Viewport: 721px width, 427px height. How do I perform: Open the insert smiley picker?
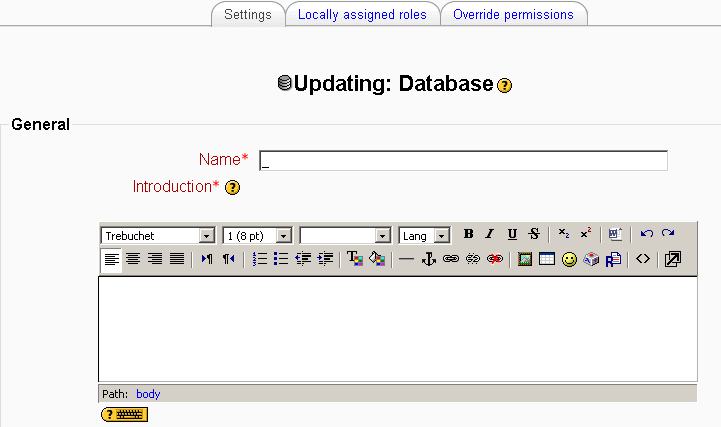click(x=569, y=259)
